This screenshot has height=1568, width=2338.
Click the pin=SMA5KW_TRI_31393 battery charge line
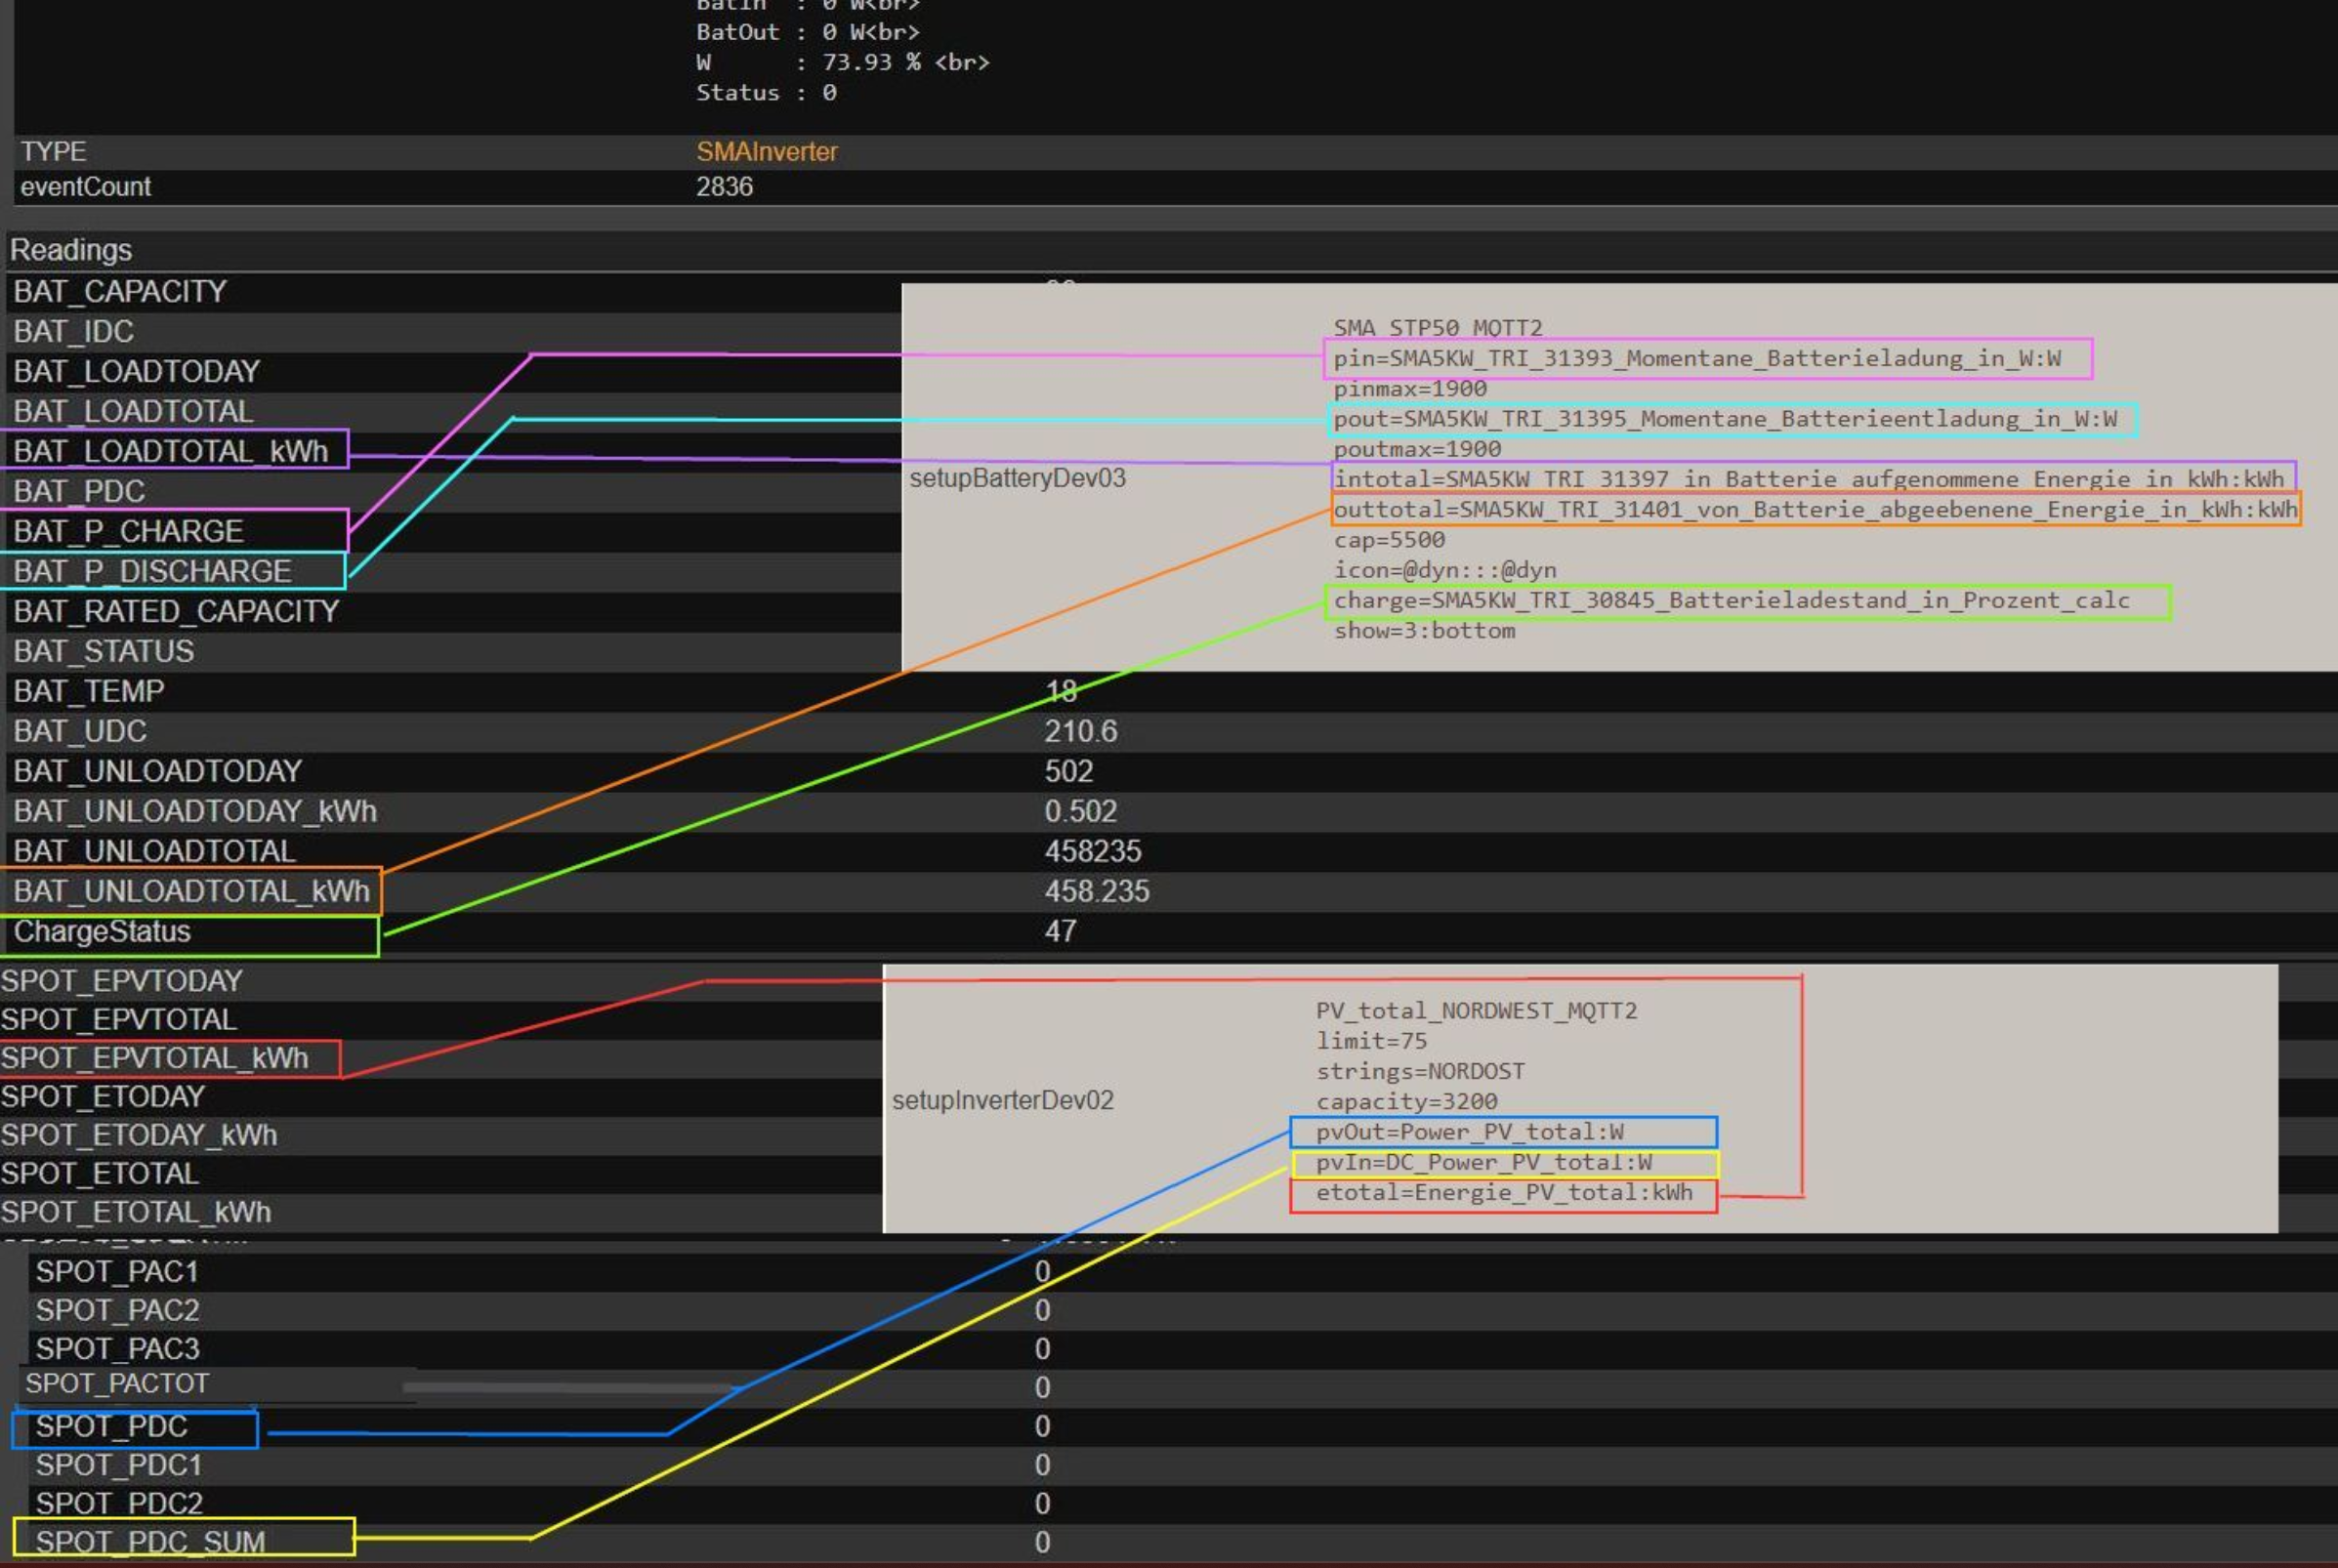(1696, 358)
